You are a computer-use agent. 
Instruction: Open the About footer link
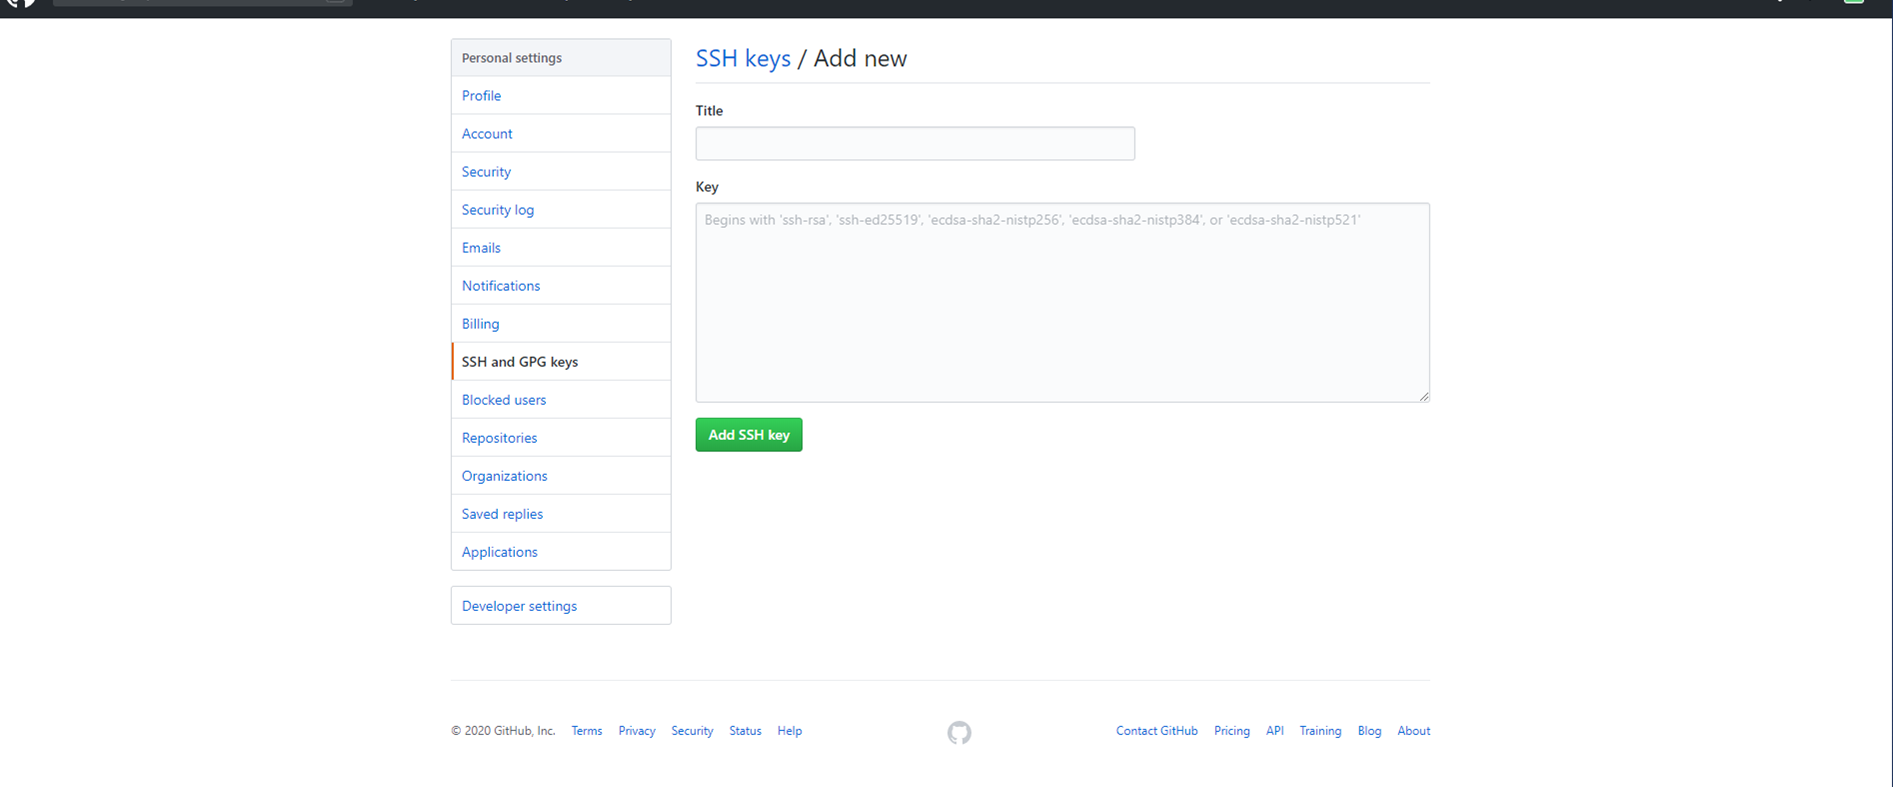(x=1414, y=731)
